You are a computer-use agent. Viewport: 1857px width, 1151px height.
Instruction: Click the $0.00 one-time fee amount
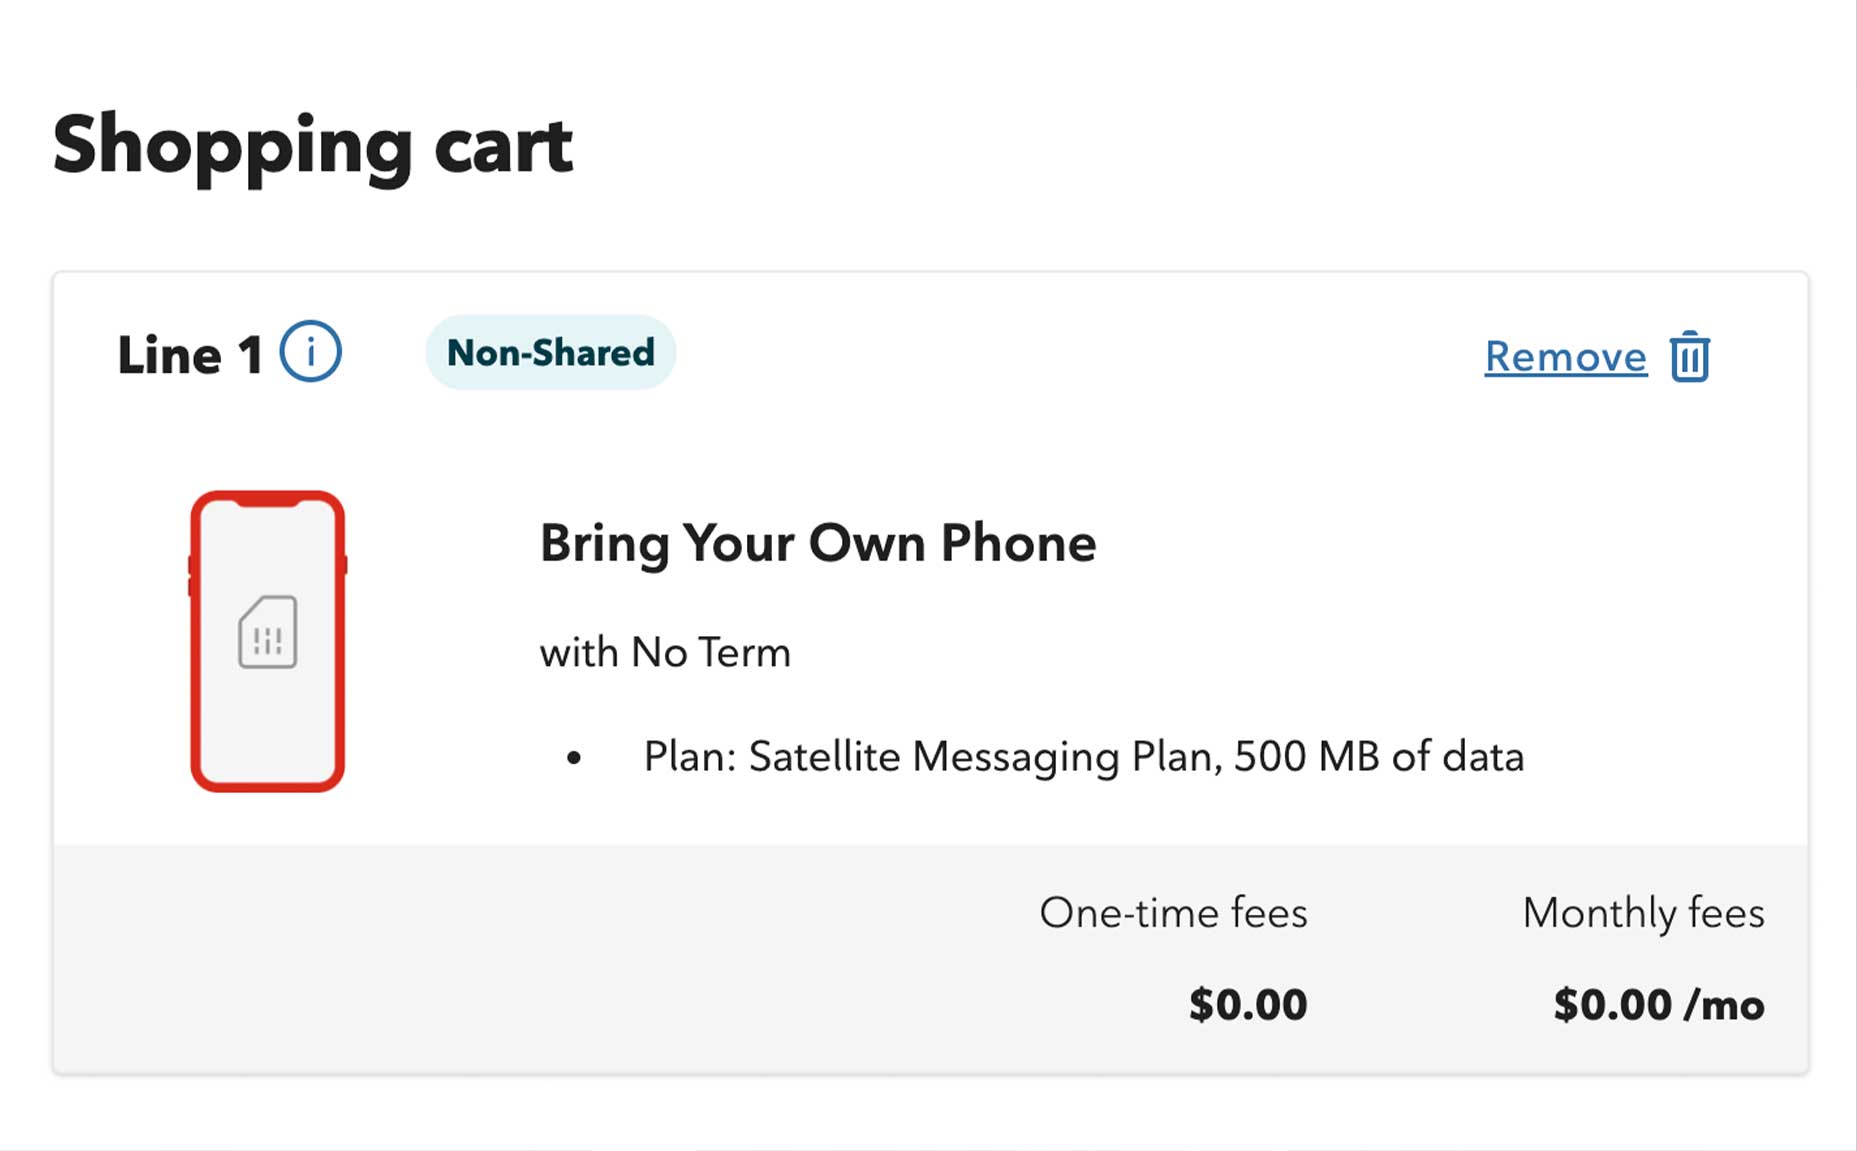(x=1247, y=1004)
